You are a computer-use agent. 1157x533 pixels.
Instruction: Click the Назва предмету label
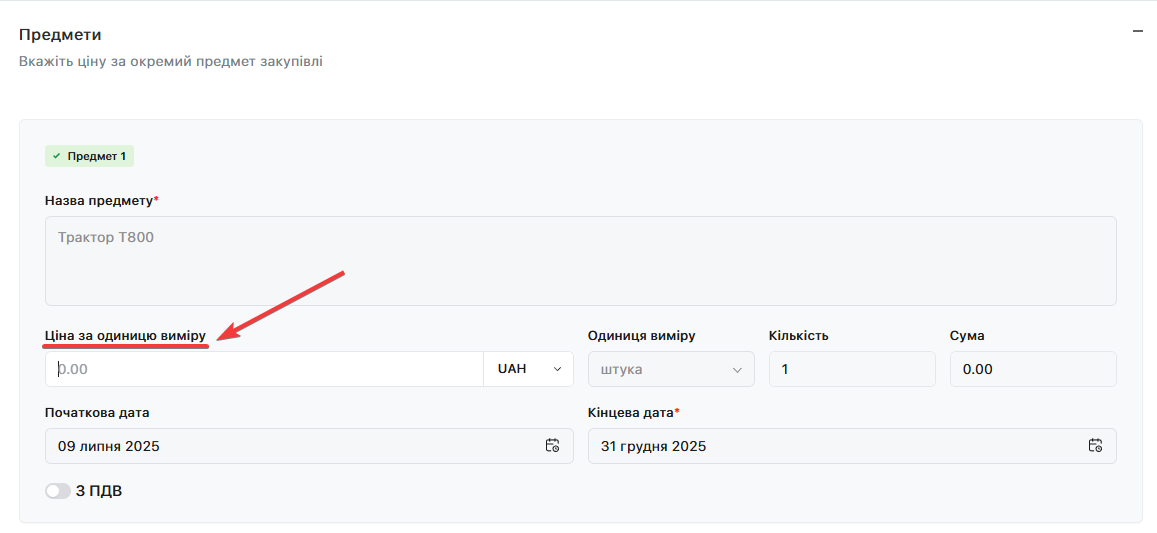click(98, 201)
